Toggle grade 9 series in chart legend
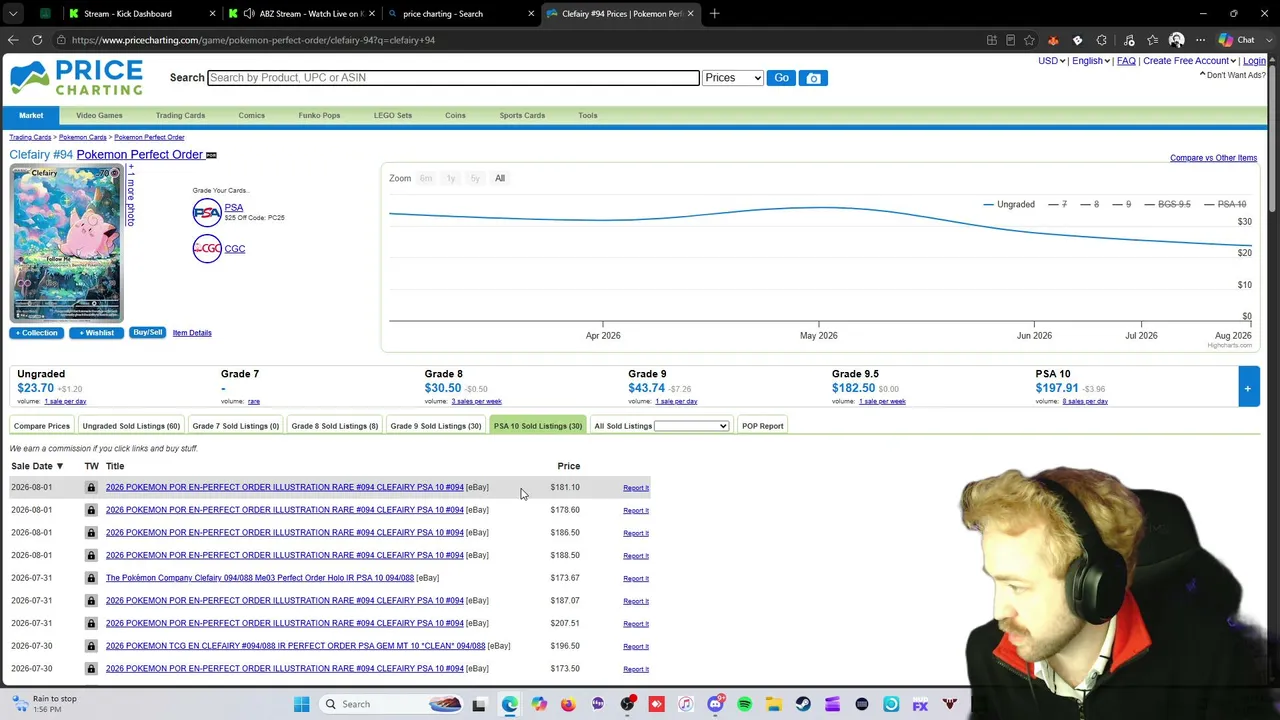This screenshot has width=1280, height=720. (1121, 204)
